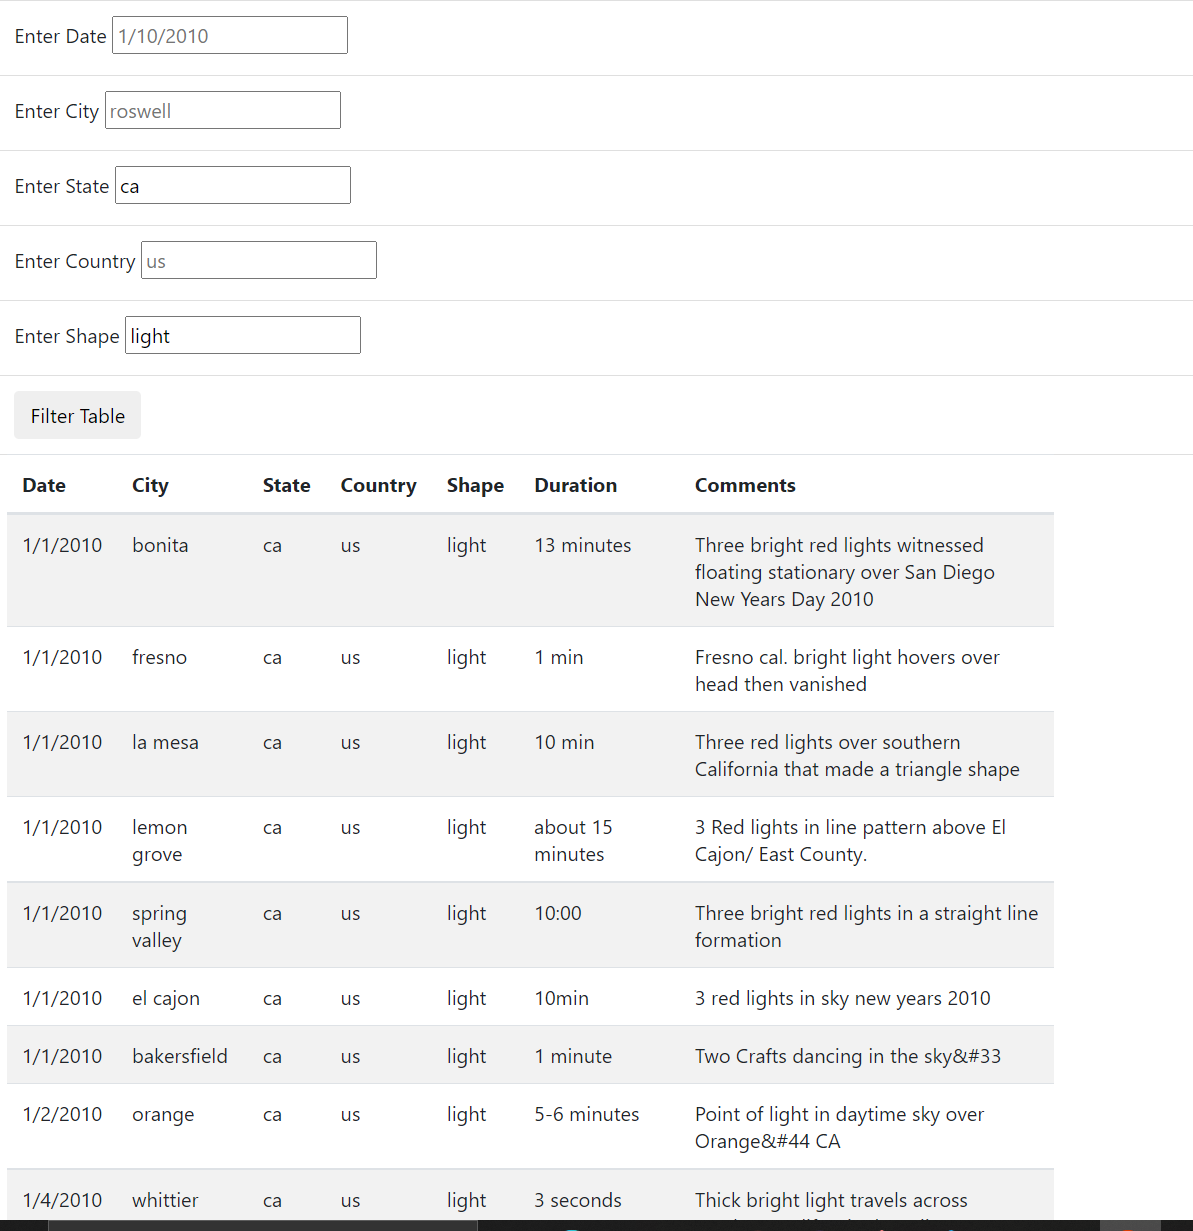Viewport: 1193px width, 1231px height.
Task: Click the City column header
Action: [x=150, y=485]
